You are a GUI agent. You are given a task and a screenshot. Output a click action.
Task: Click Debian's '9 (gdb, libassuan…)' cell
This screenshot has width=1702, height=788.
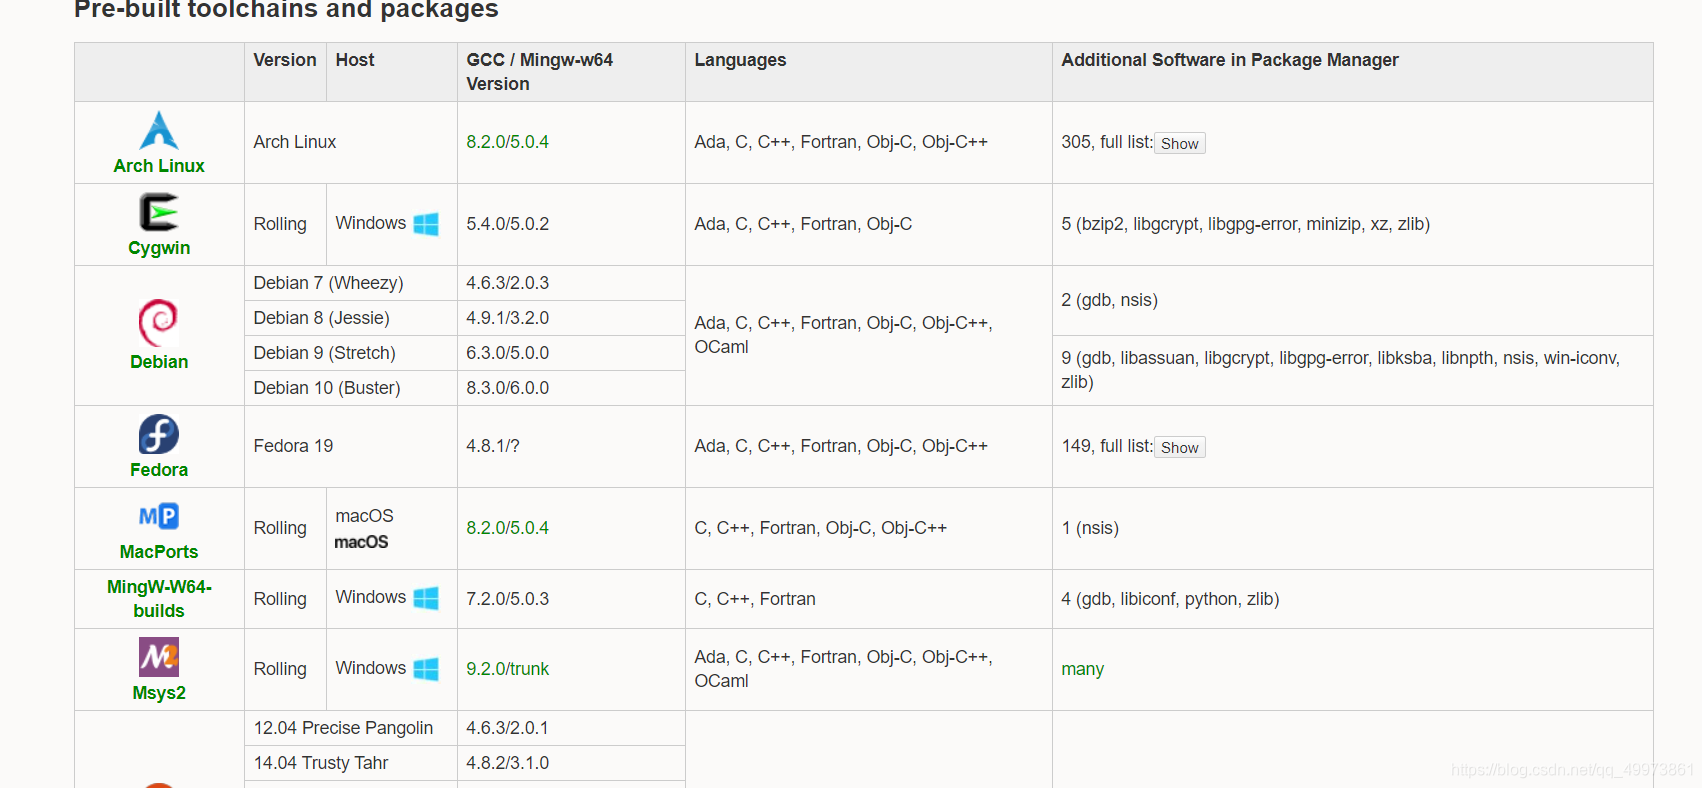click(1353, 370)
